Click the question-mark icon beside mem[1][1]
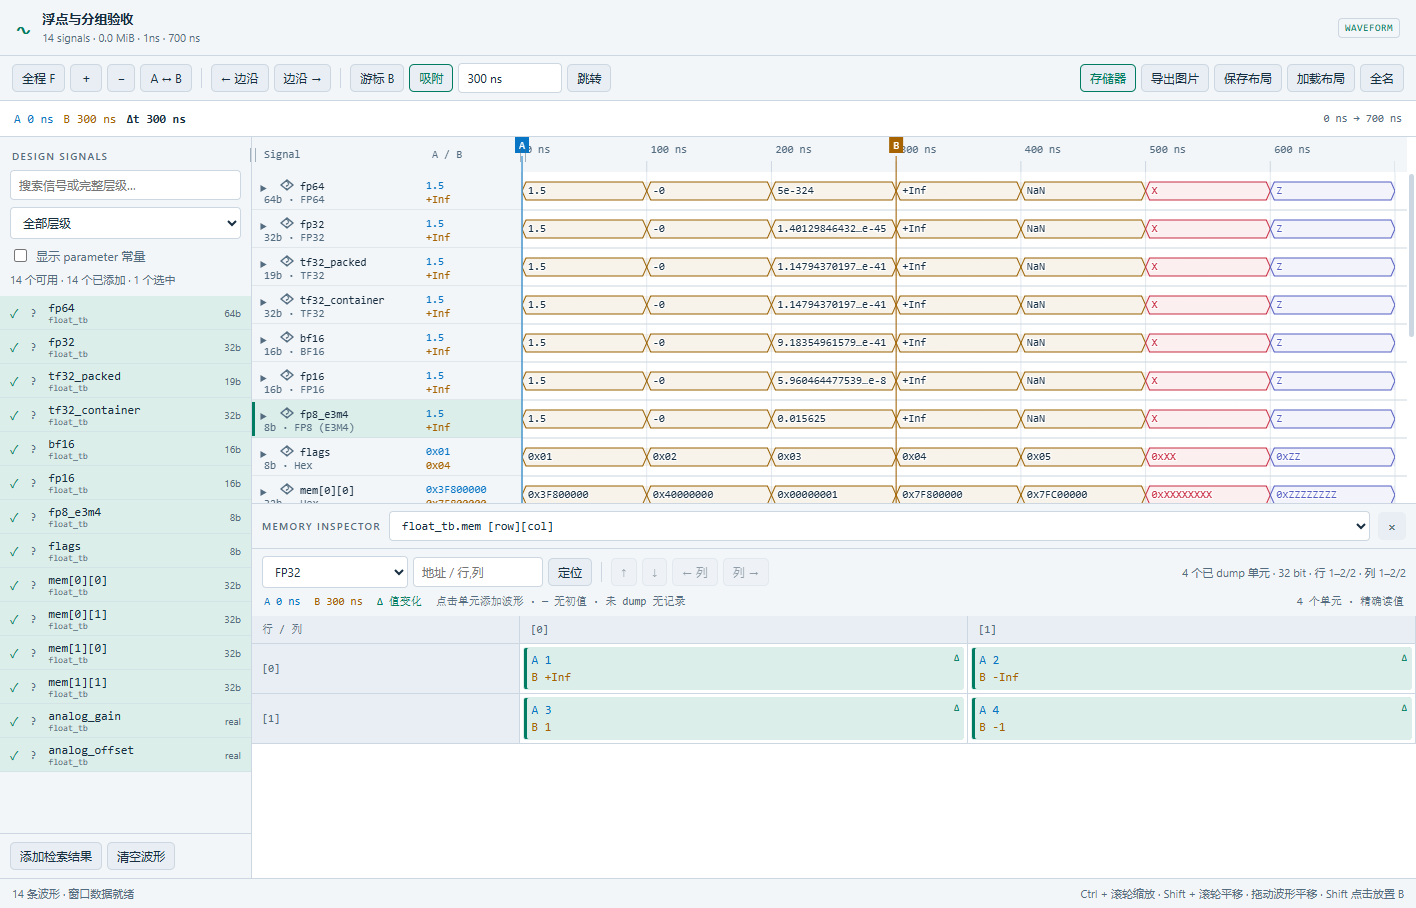The image size is (1416, 908). coord(33,687)
